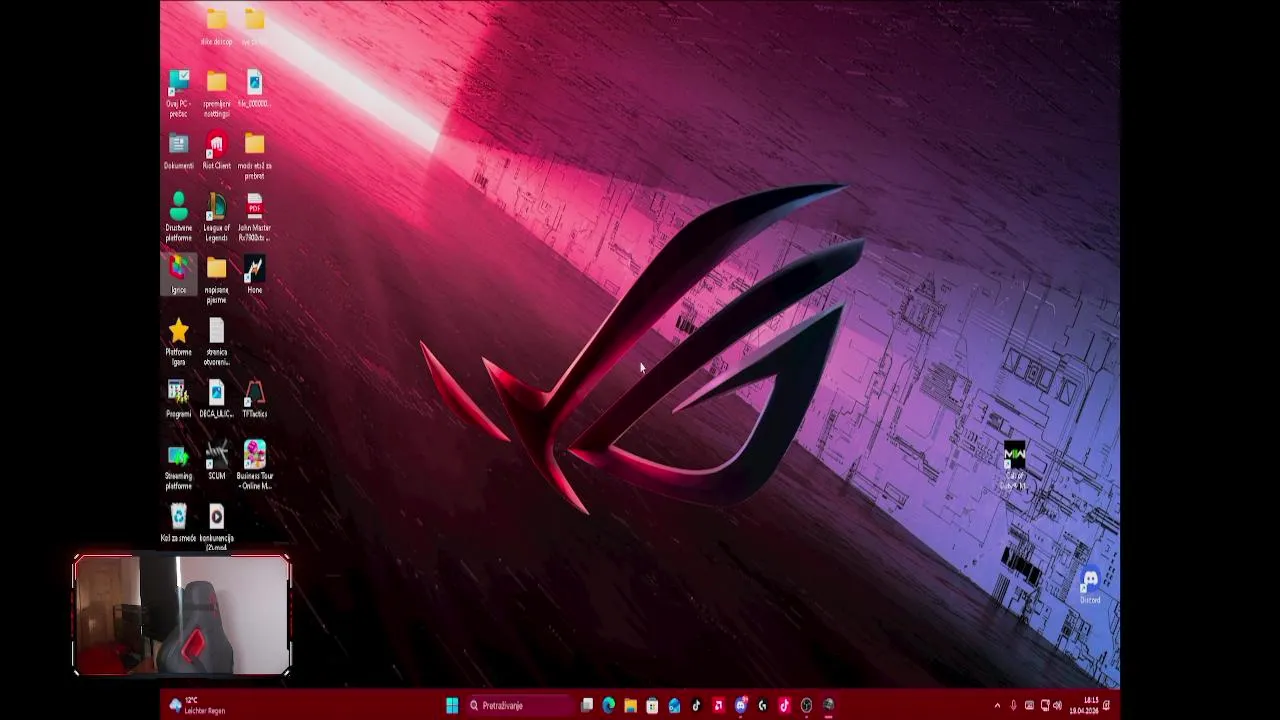
Task: Open Task View from the taskbar
Action: (x=587, y=705)
